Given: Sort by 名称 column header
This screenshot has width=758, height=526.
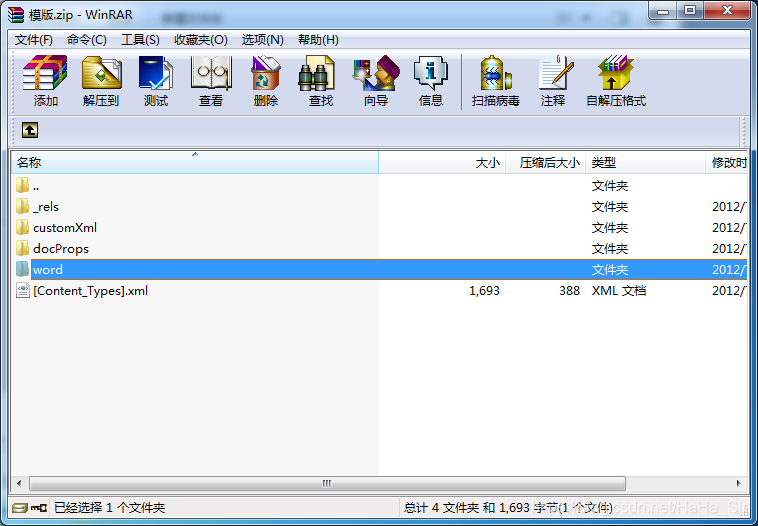Looking at the screenshot, I should 195,162.
